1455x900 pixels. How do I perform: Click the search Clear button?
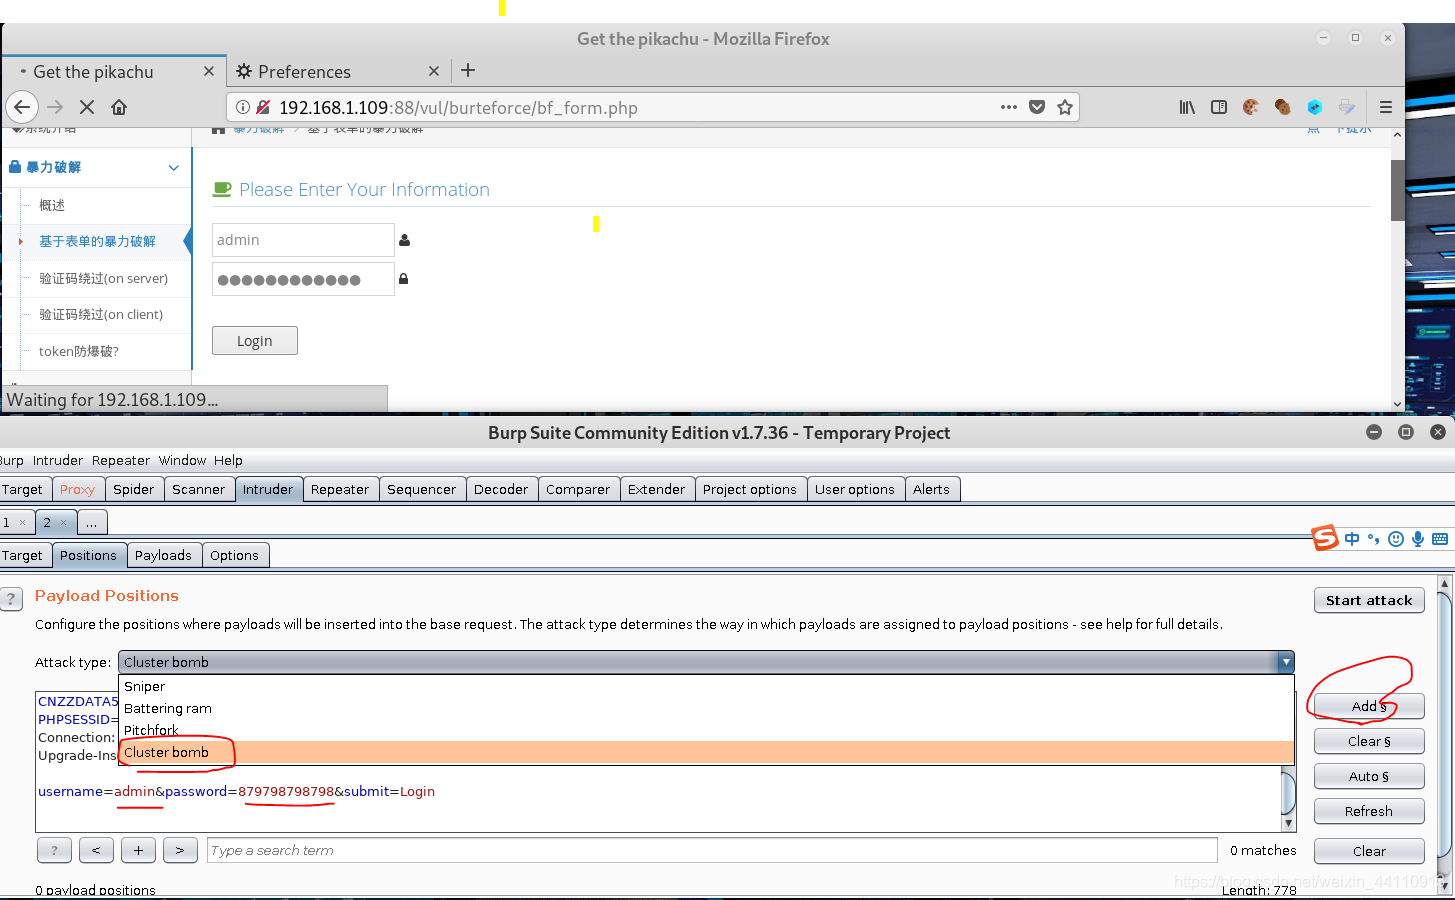click(x=1369, y=851)
